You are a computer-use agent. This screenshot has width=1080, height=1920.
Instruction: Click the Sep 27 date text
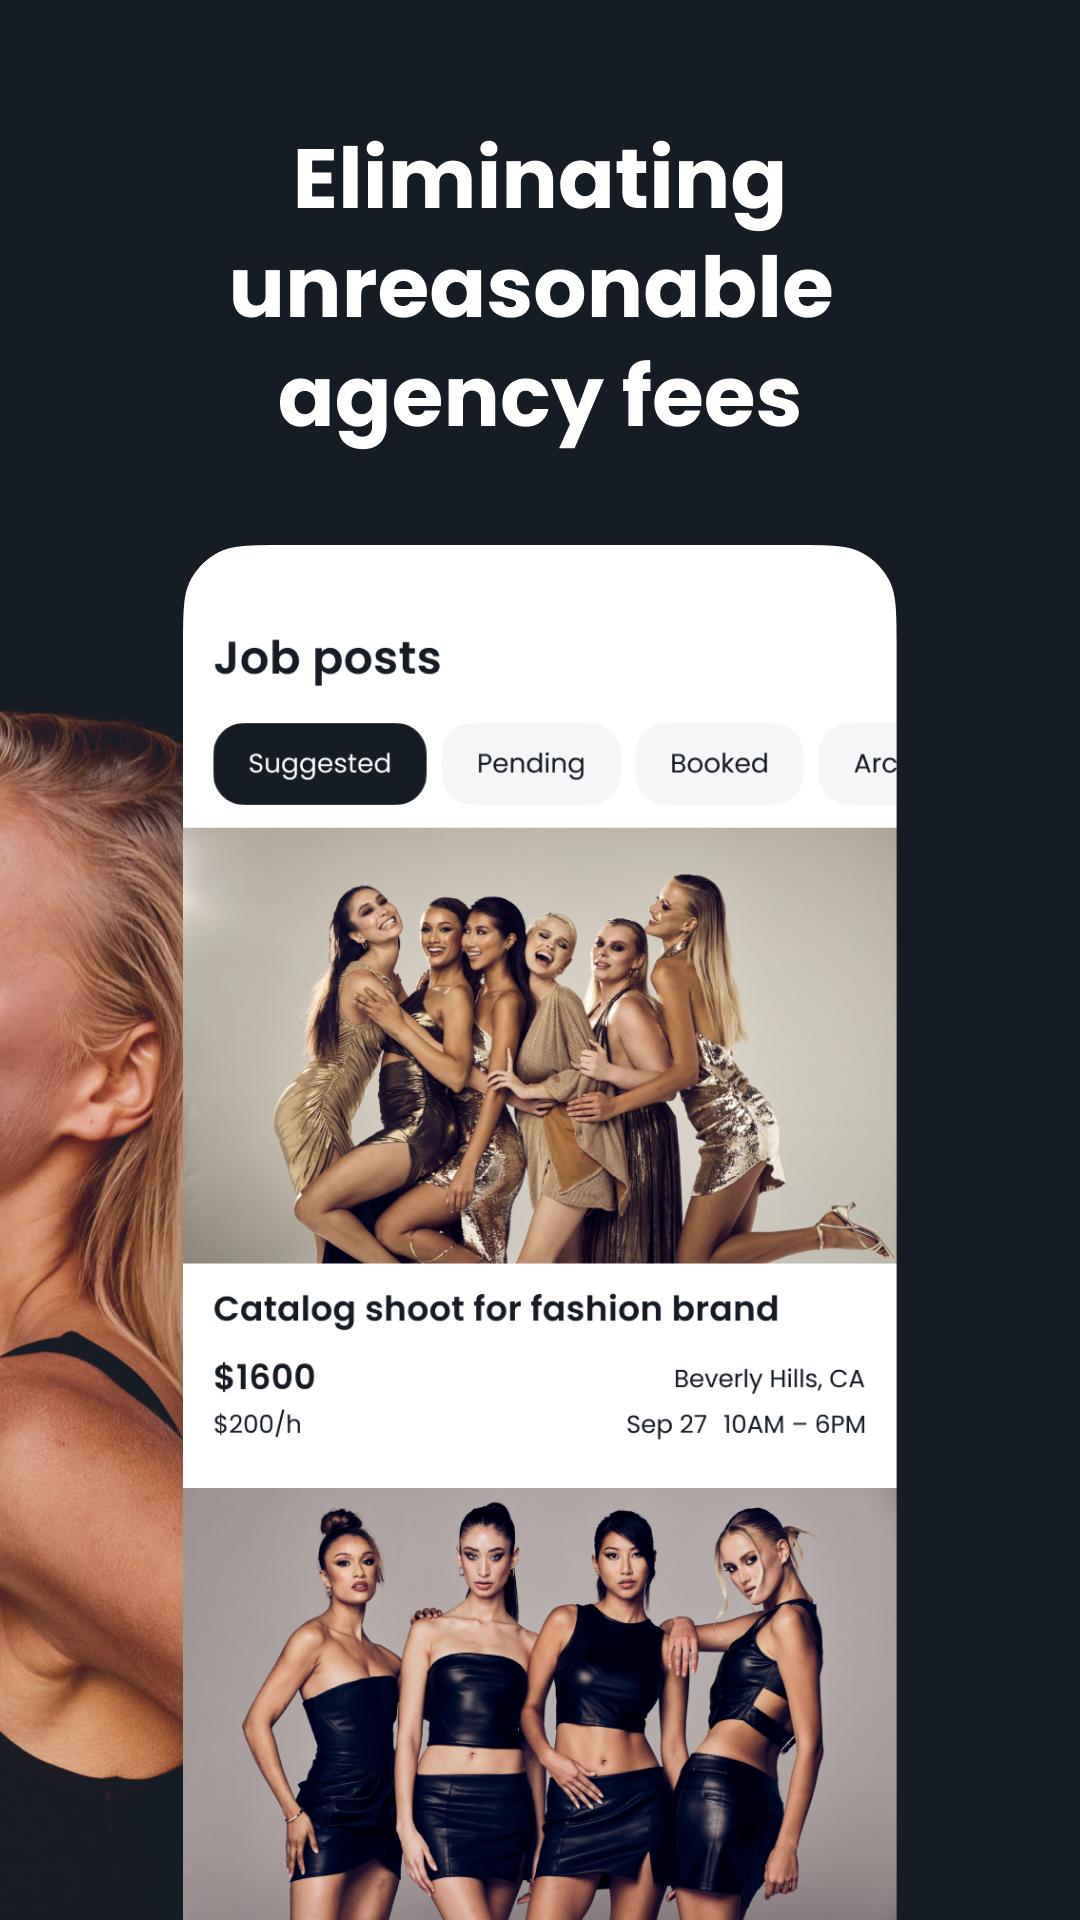[x=666, y=1424]
